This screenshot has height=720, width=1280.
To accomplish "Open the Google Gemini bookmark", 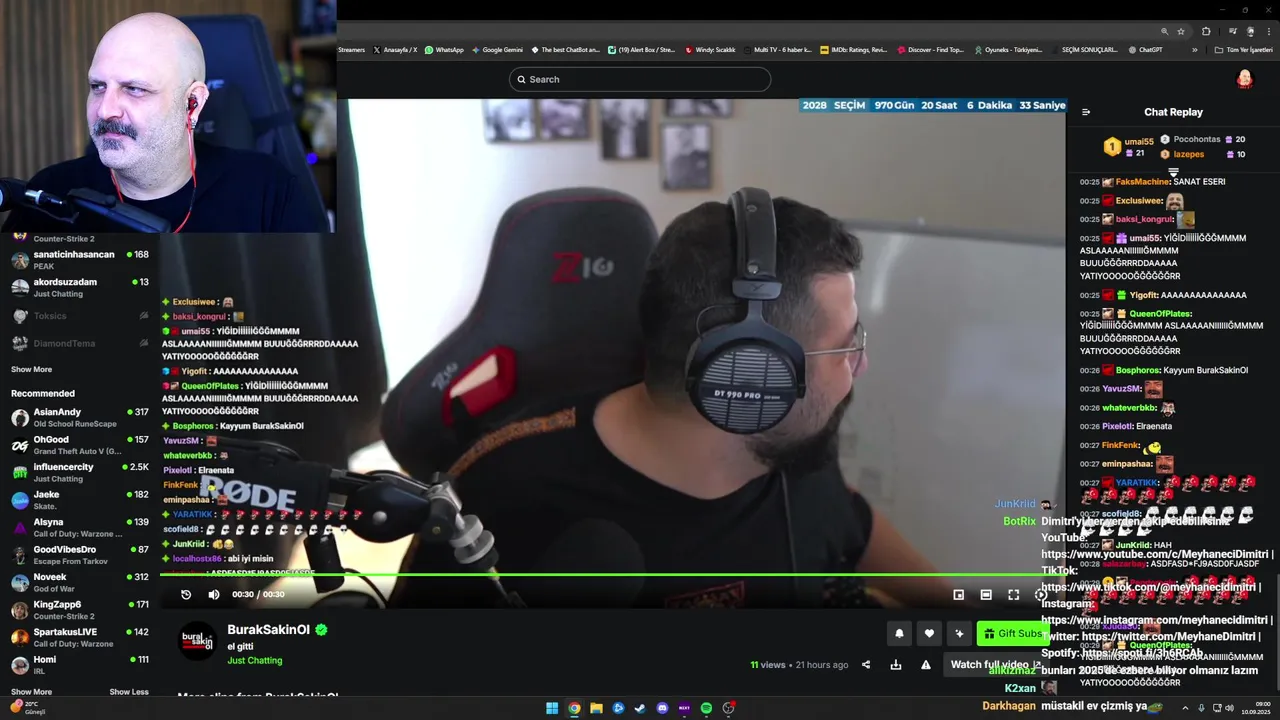I will pos(497,49).
